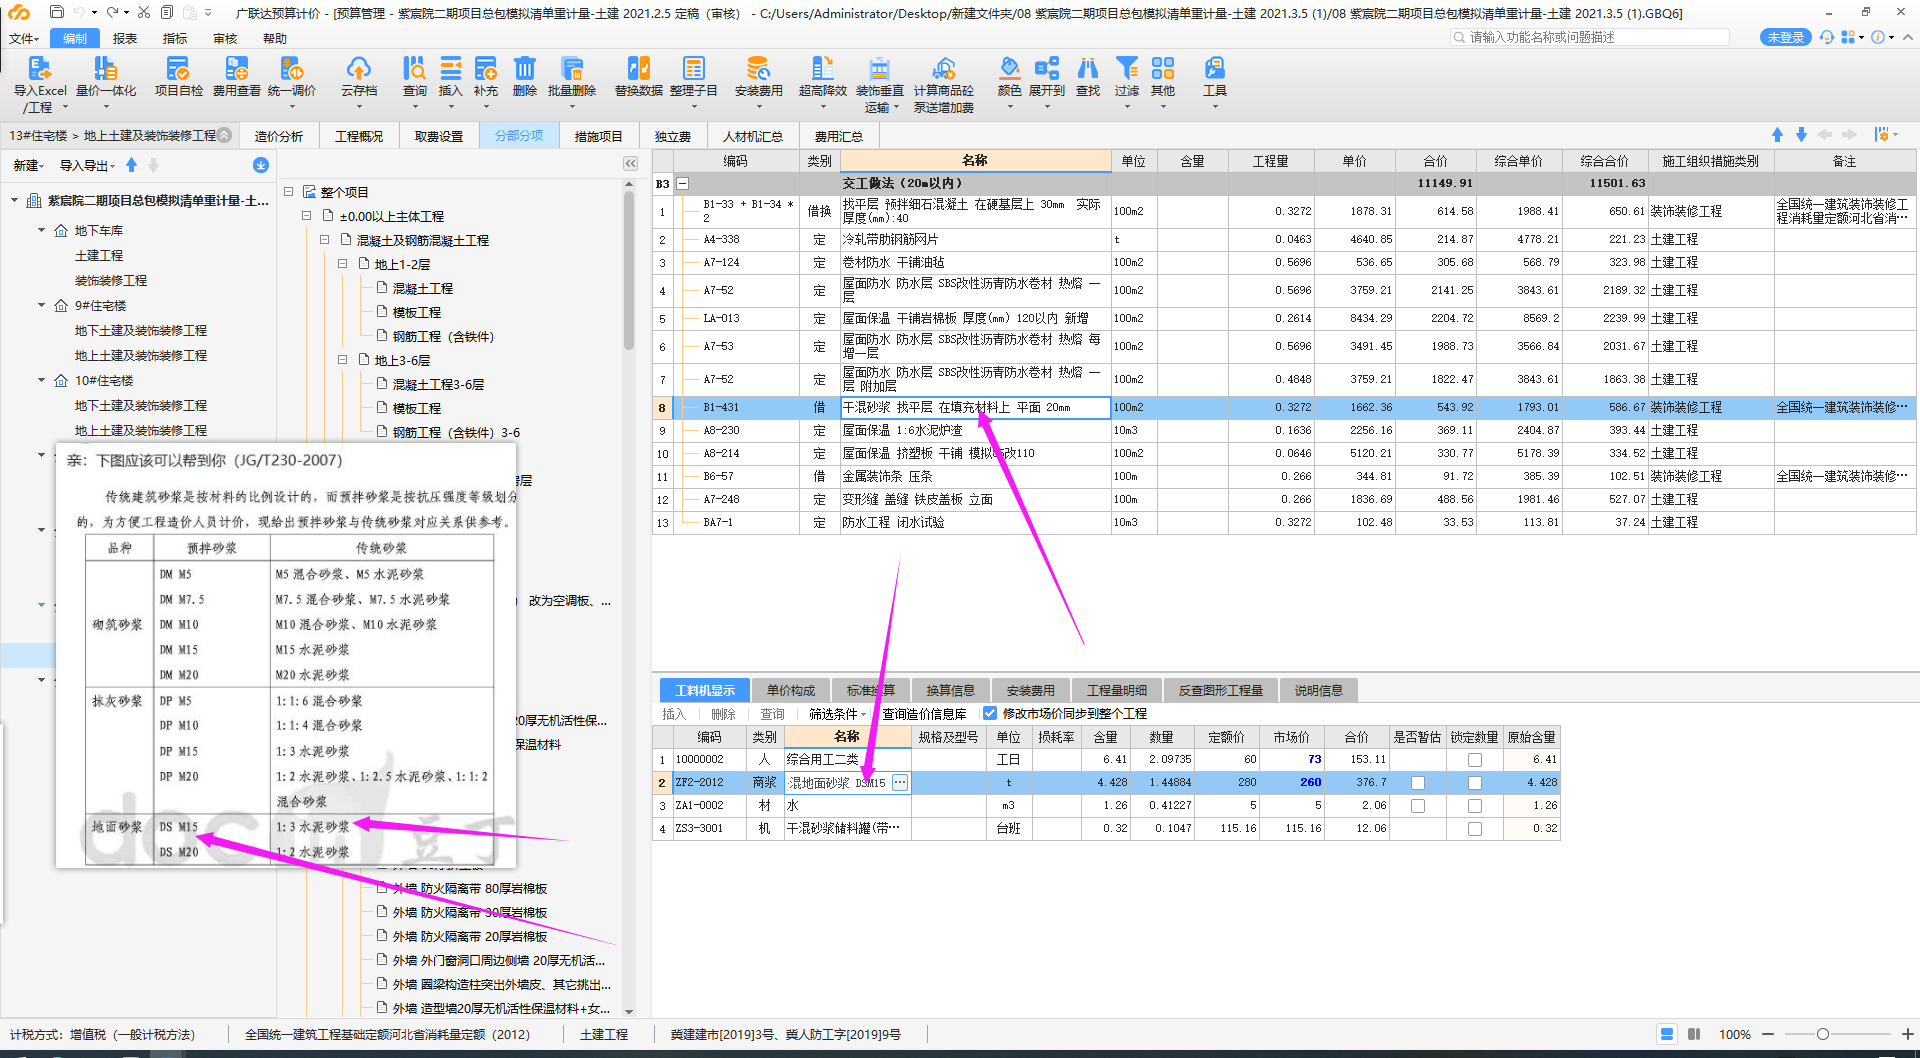Click the 其他 grid icon
The height and width of the screenshot is (1058, 1920).
(1163, 69)
